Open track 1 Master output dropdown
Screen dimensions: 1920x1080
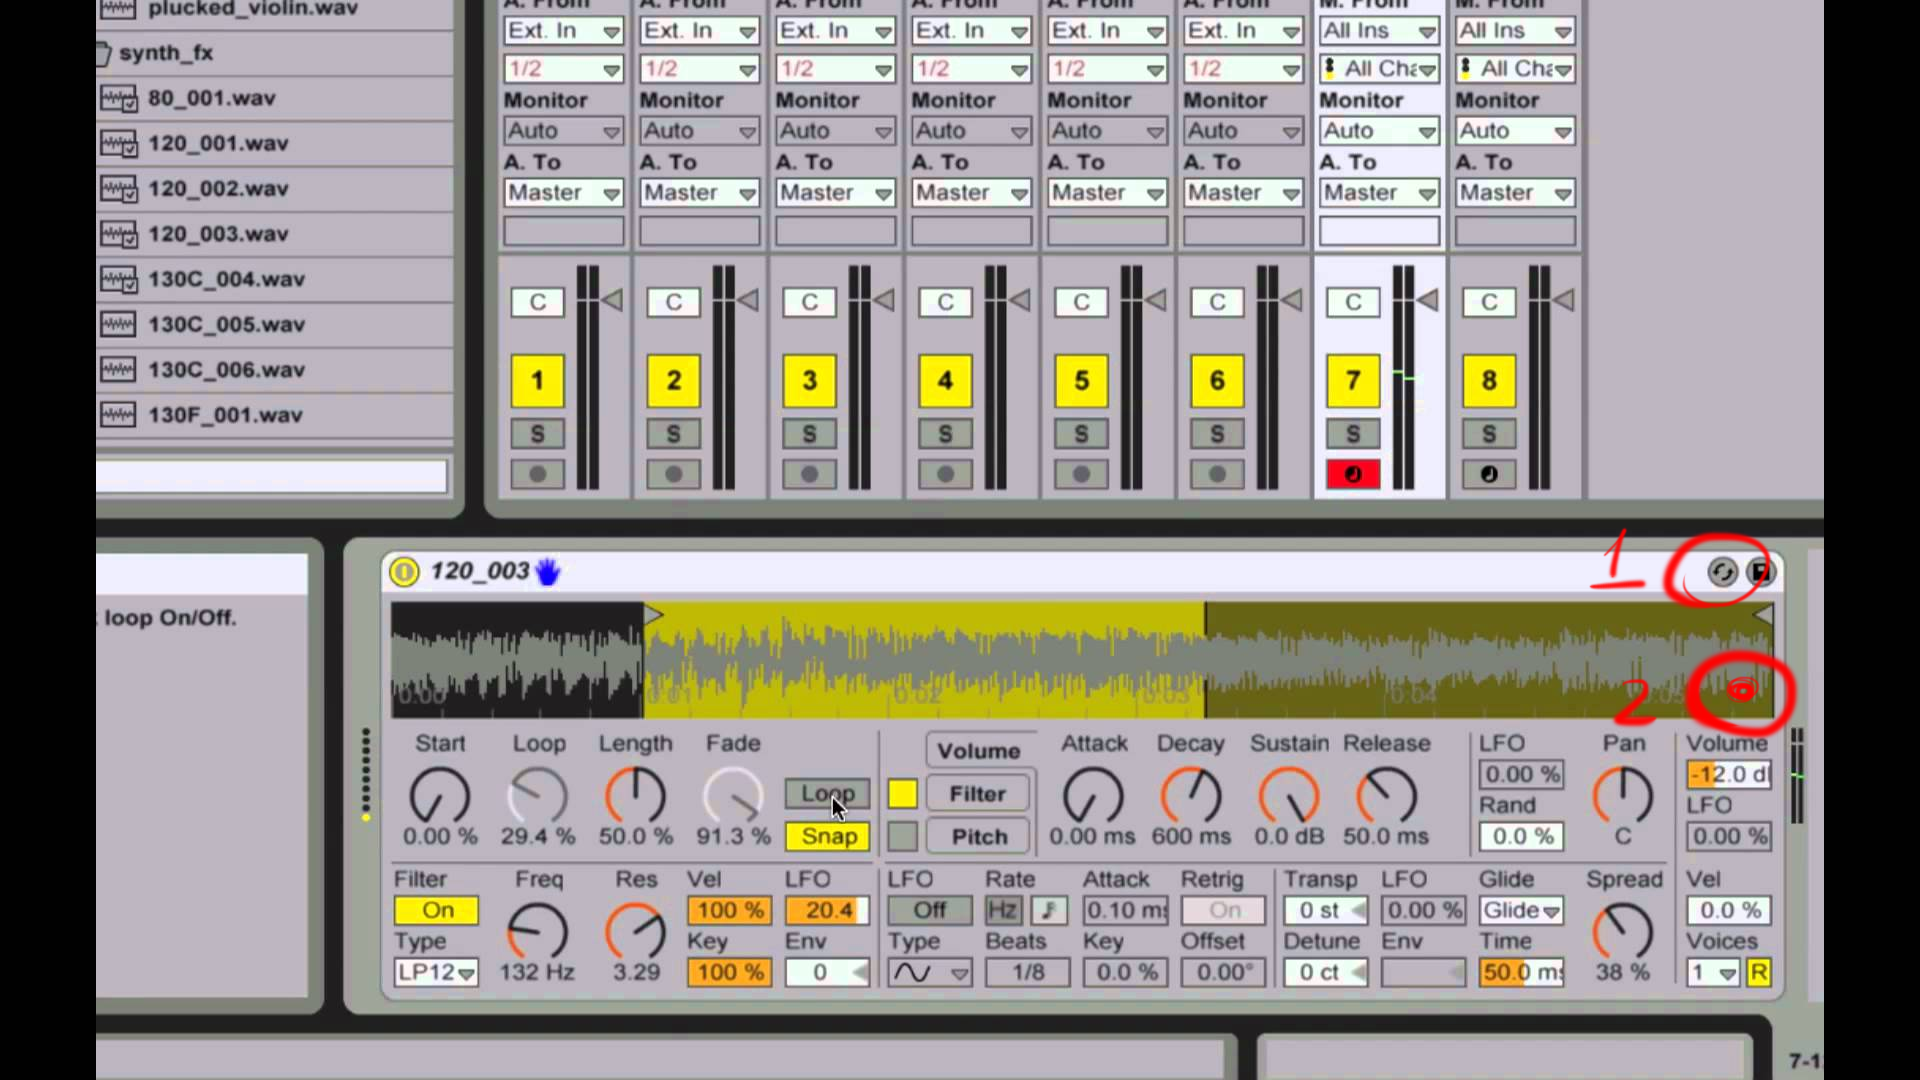pyautogui.click(x=563, y=193)
